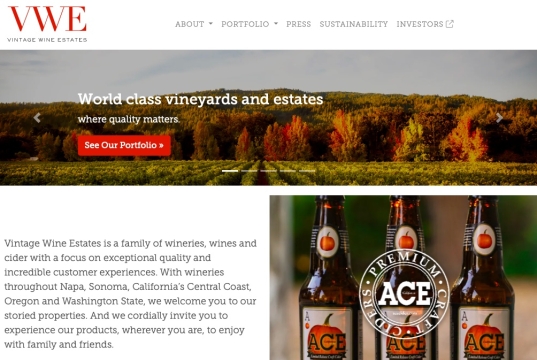Open the Sustainability page

(354, 24)
